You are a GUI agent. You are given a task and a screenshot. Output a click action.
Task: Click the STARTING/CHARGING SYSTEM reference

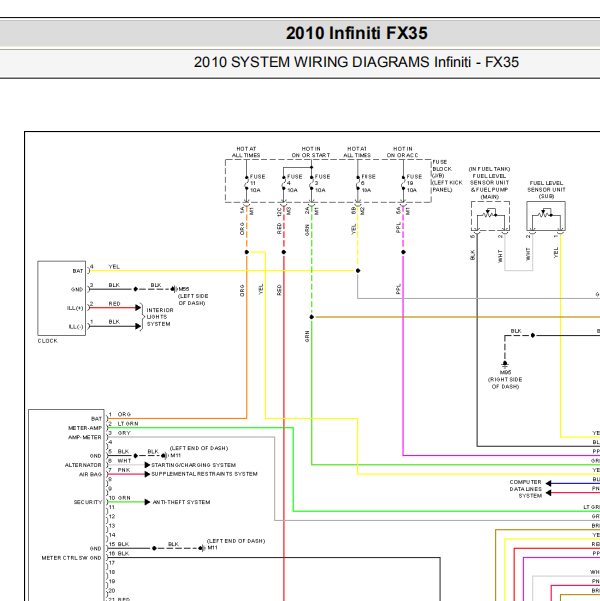click(193, 465)
